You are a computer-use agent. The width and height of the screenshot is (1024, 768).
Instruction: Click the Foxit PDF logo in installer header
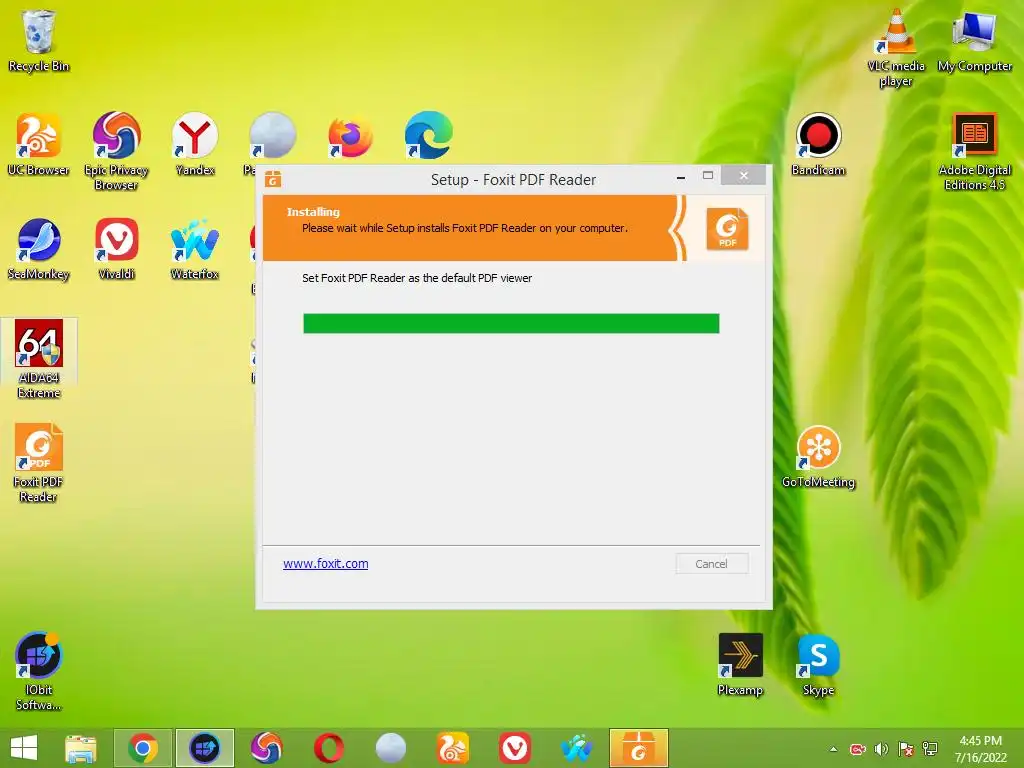coord(727,229)
